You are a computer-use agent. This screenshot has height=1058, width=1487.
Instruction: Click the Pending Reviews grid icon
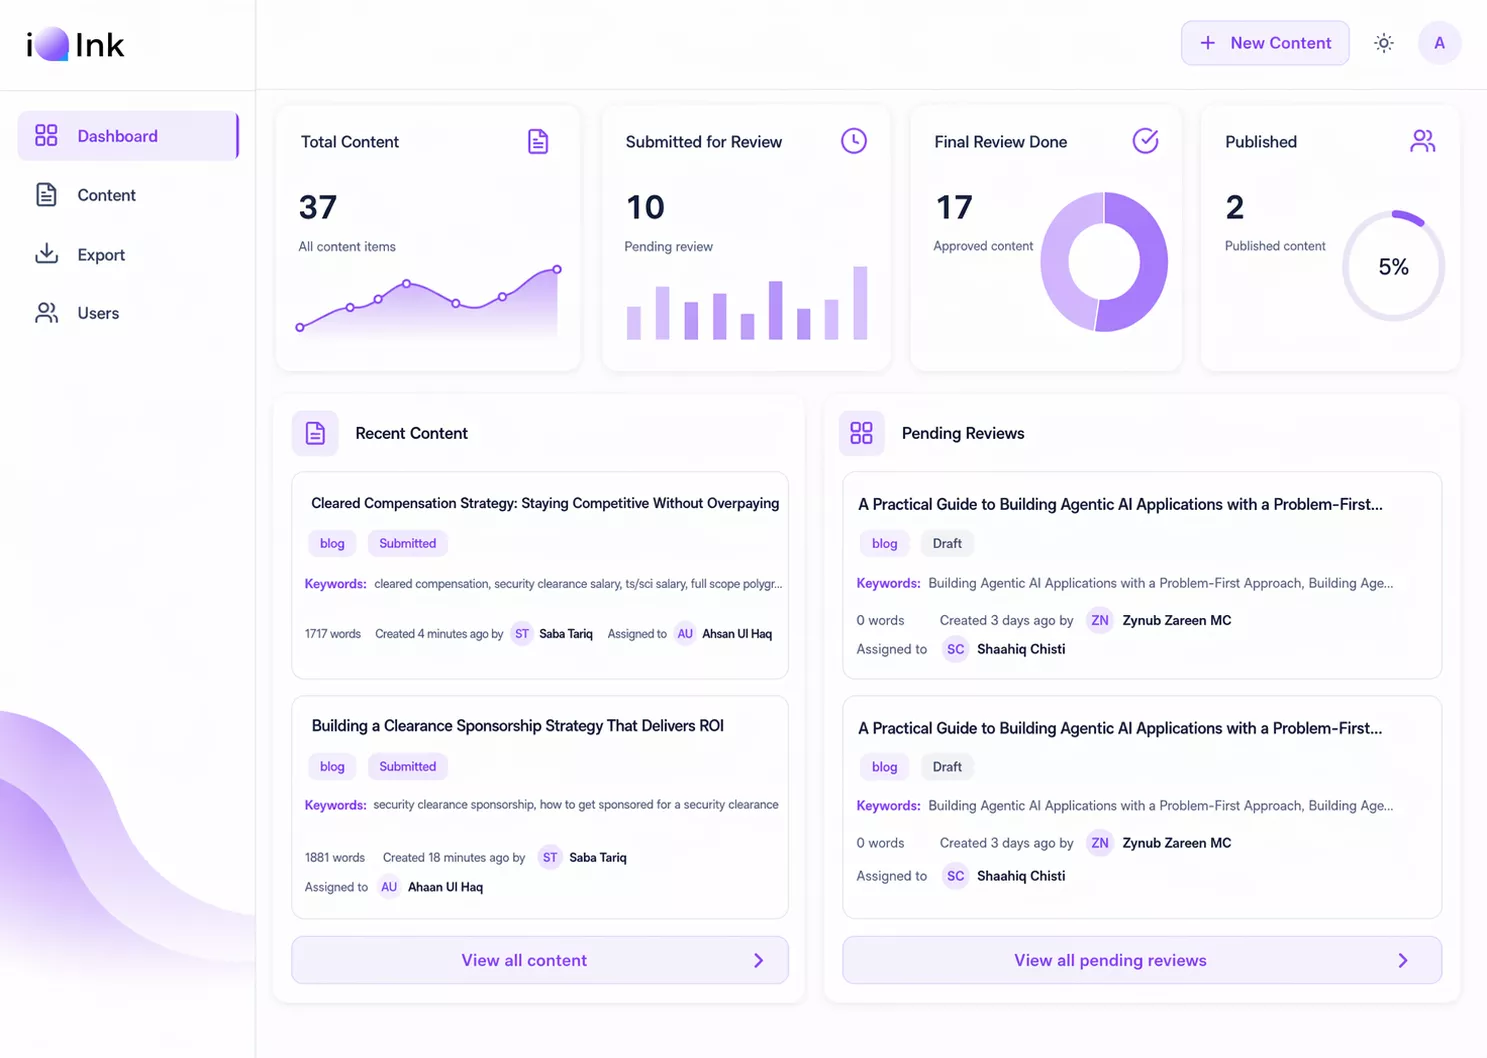coord(861,433)
